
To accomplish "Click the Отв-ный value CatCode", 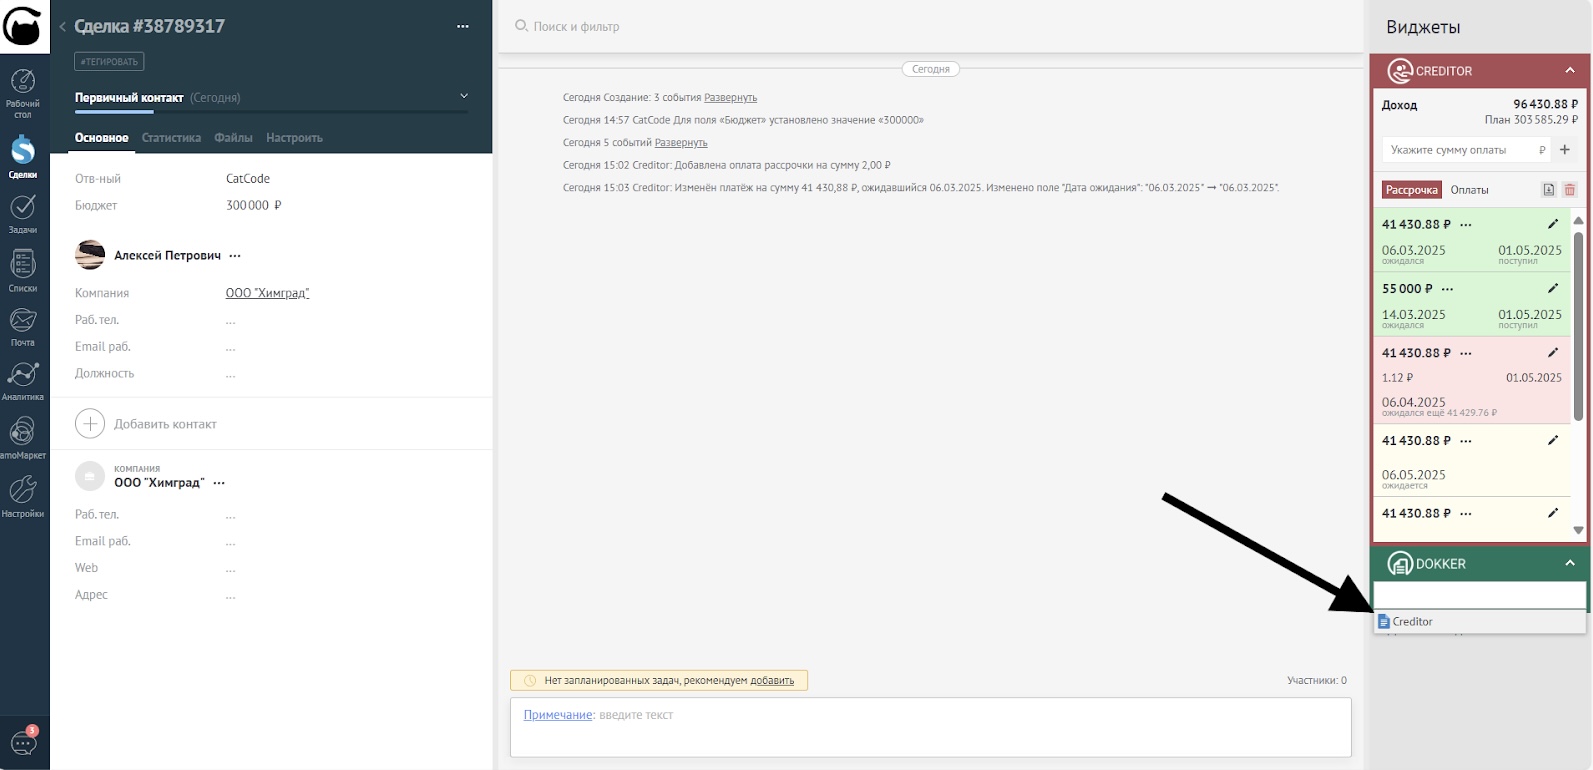I will click(248, 179).
